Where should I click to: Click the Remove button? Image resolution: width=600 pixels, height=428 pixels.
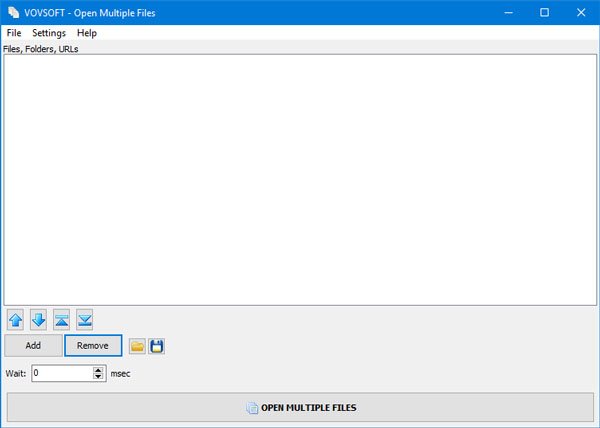(93, 346)
